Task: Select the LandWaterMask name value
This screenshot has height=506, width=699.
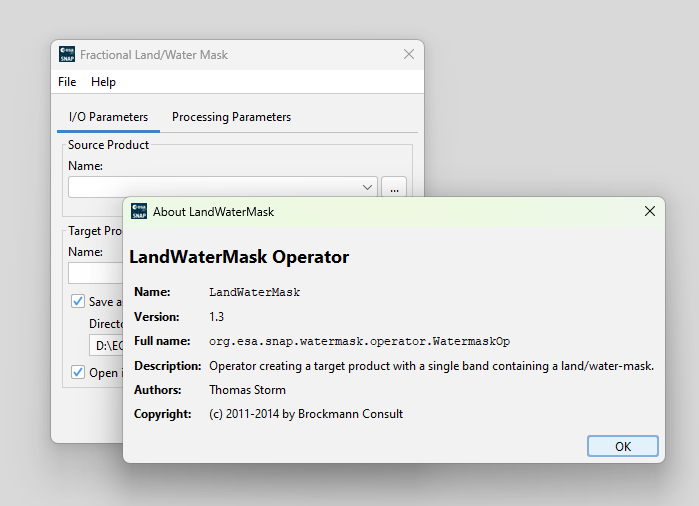Action: 255,292
